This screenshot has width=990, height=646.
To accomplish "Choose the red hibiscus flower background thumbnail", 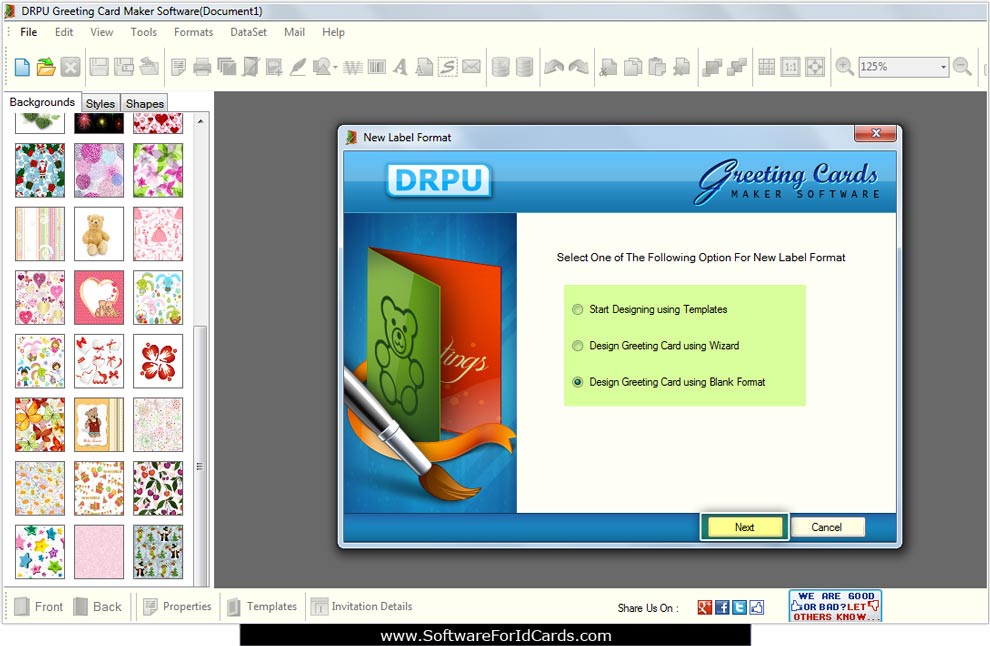I will click(158, 361).
